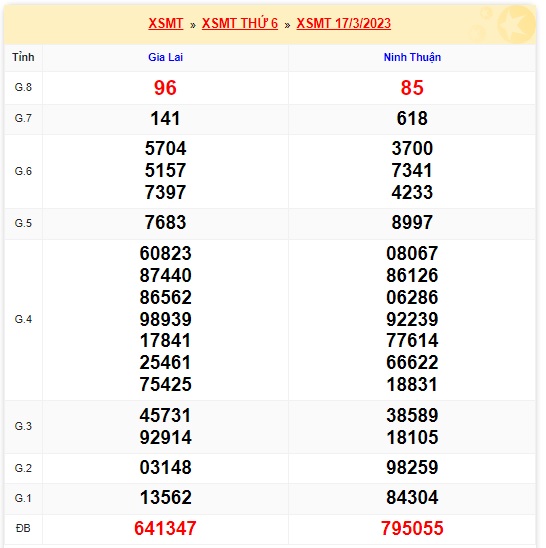Select Gia Lai G.8 result 96
Screen dimensions: 546x548
[x=165, y=88]
